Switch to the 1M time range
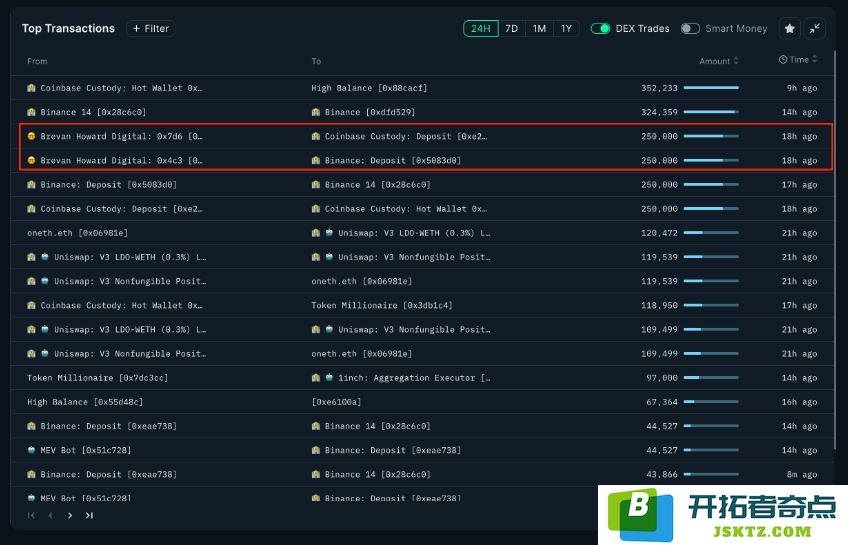 [539, 29]
